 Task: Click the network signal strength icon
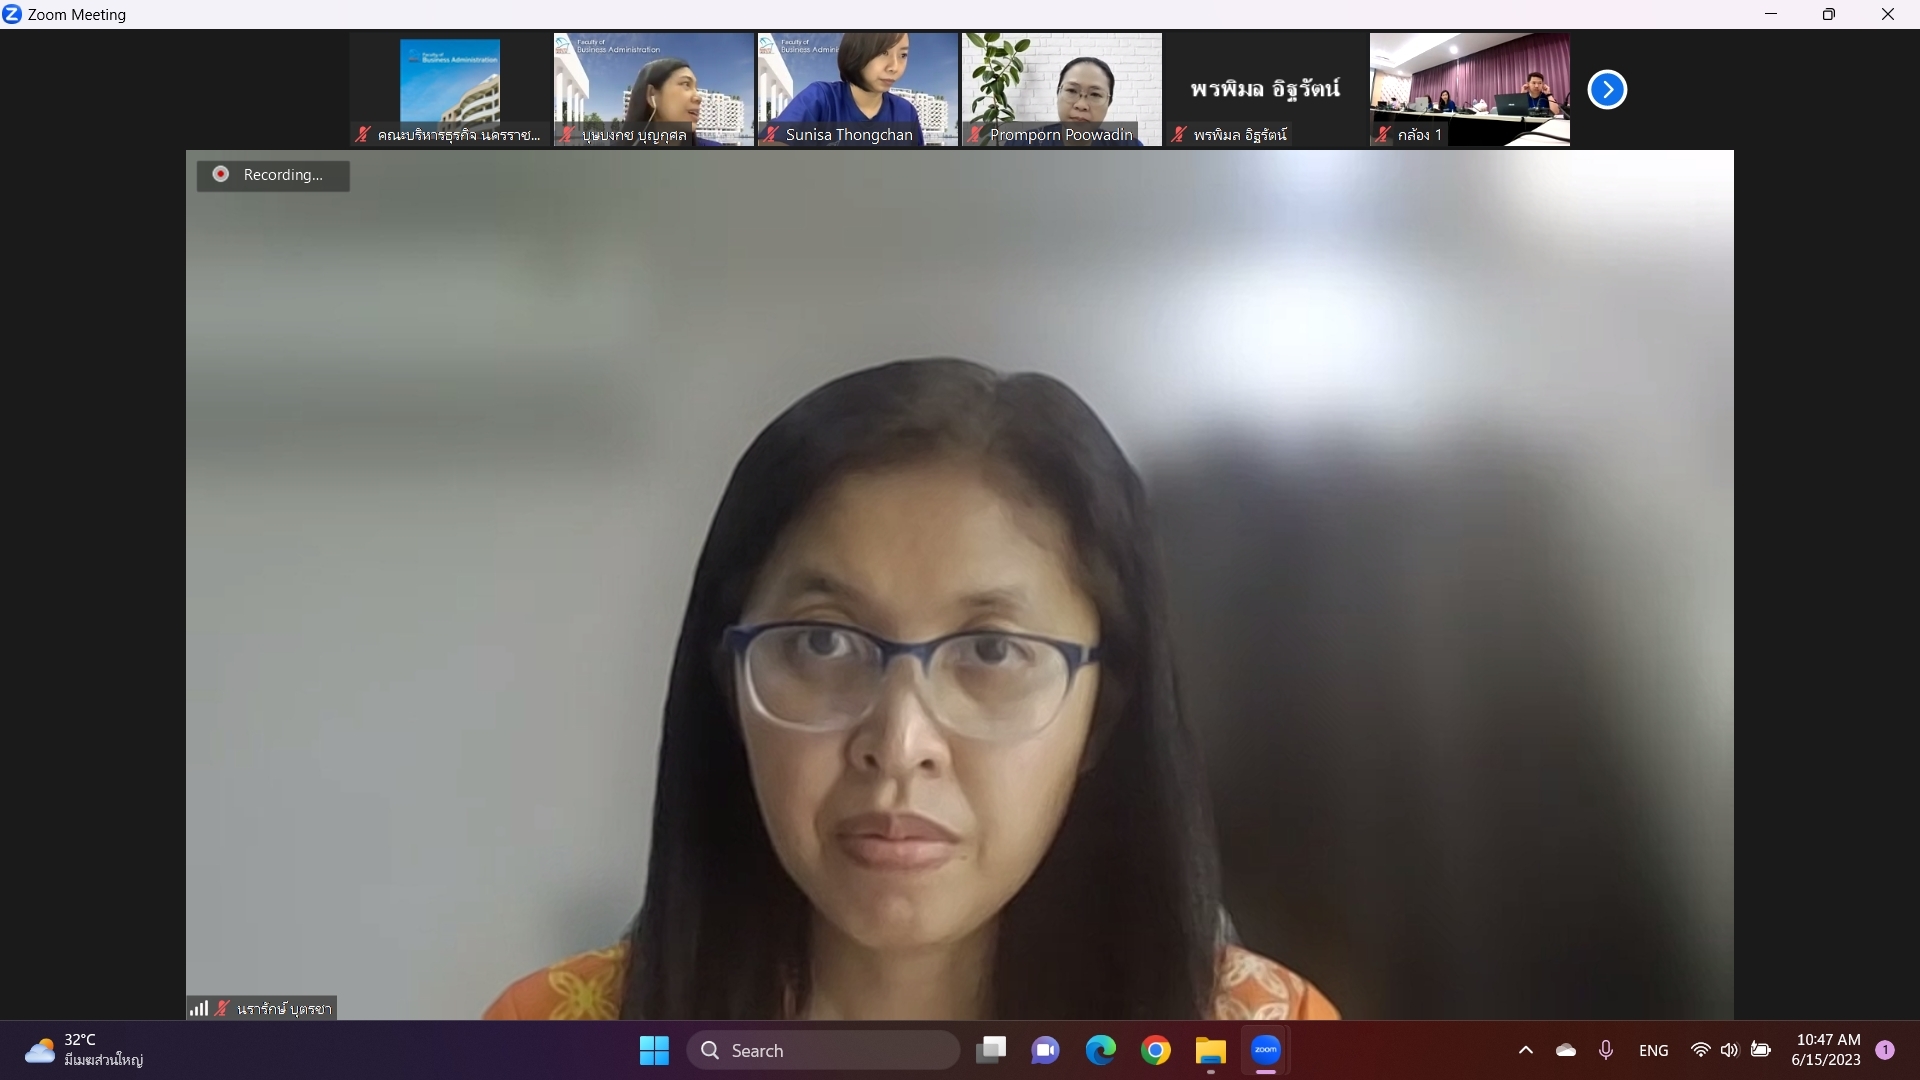199,1008
